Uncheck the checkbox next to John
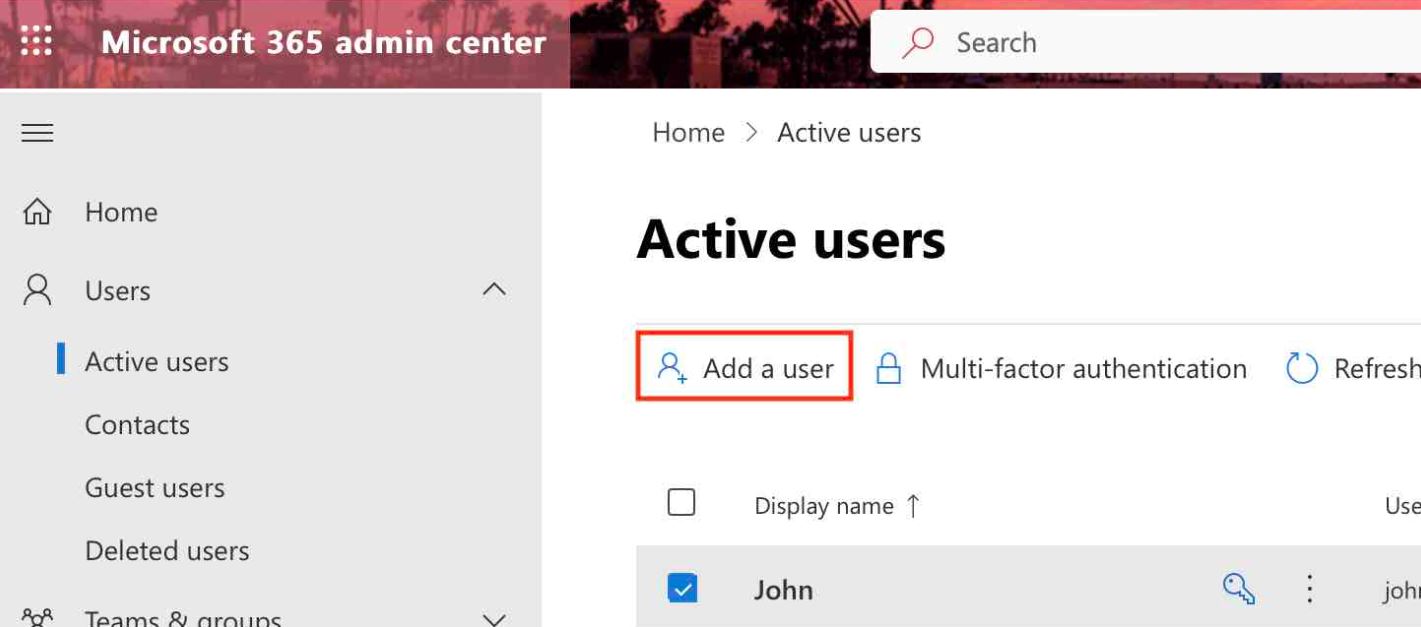Screen dimensions: 1421x627 click(682, 589)
